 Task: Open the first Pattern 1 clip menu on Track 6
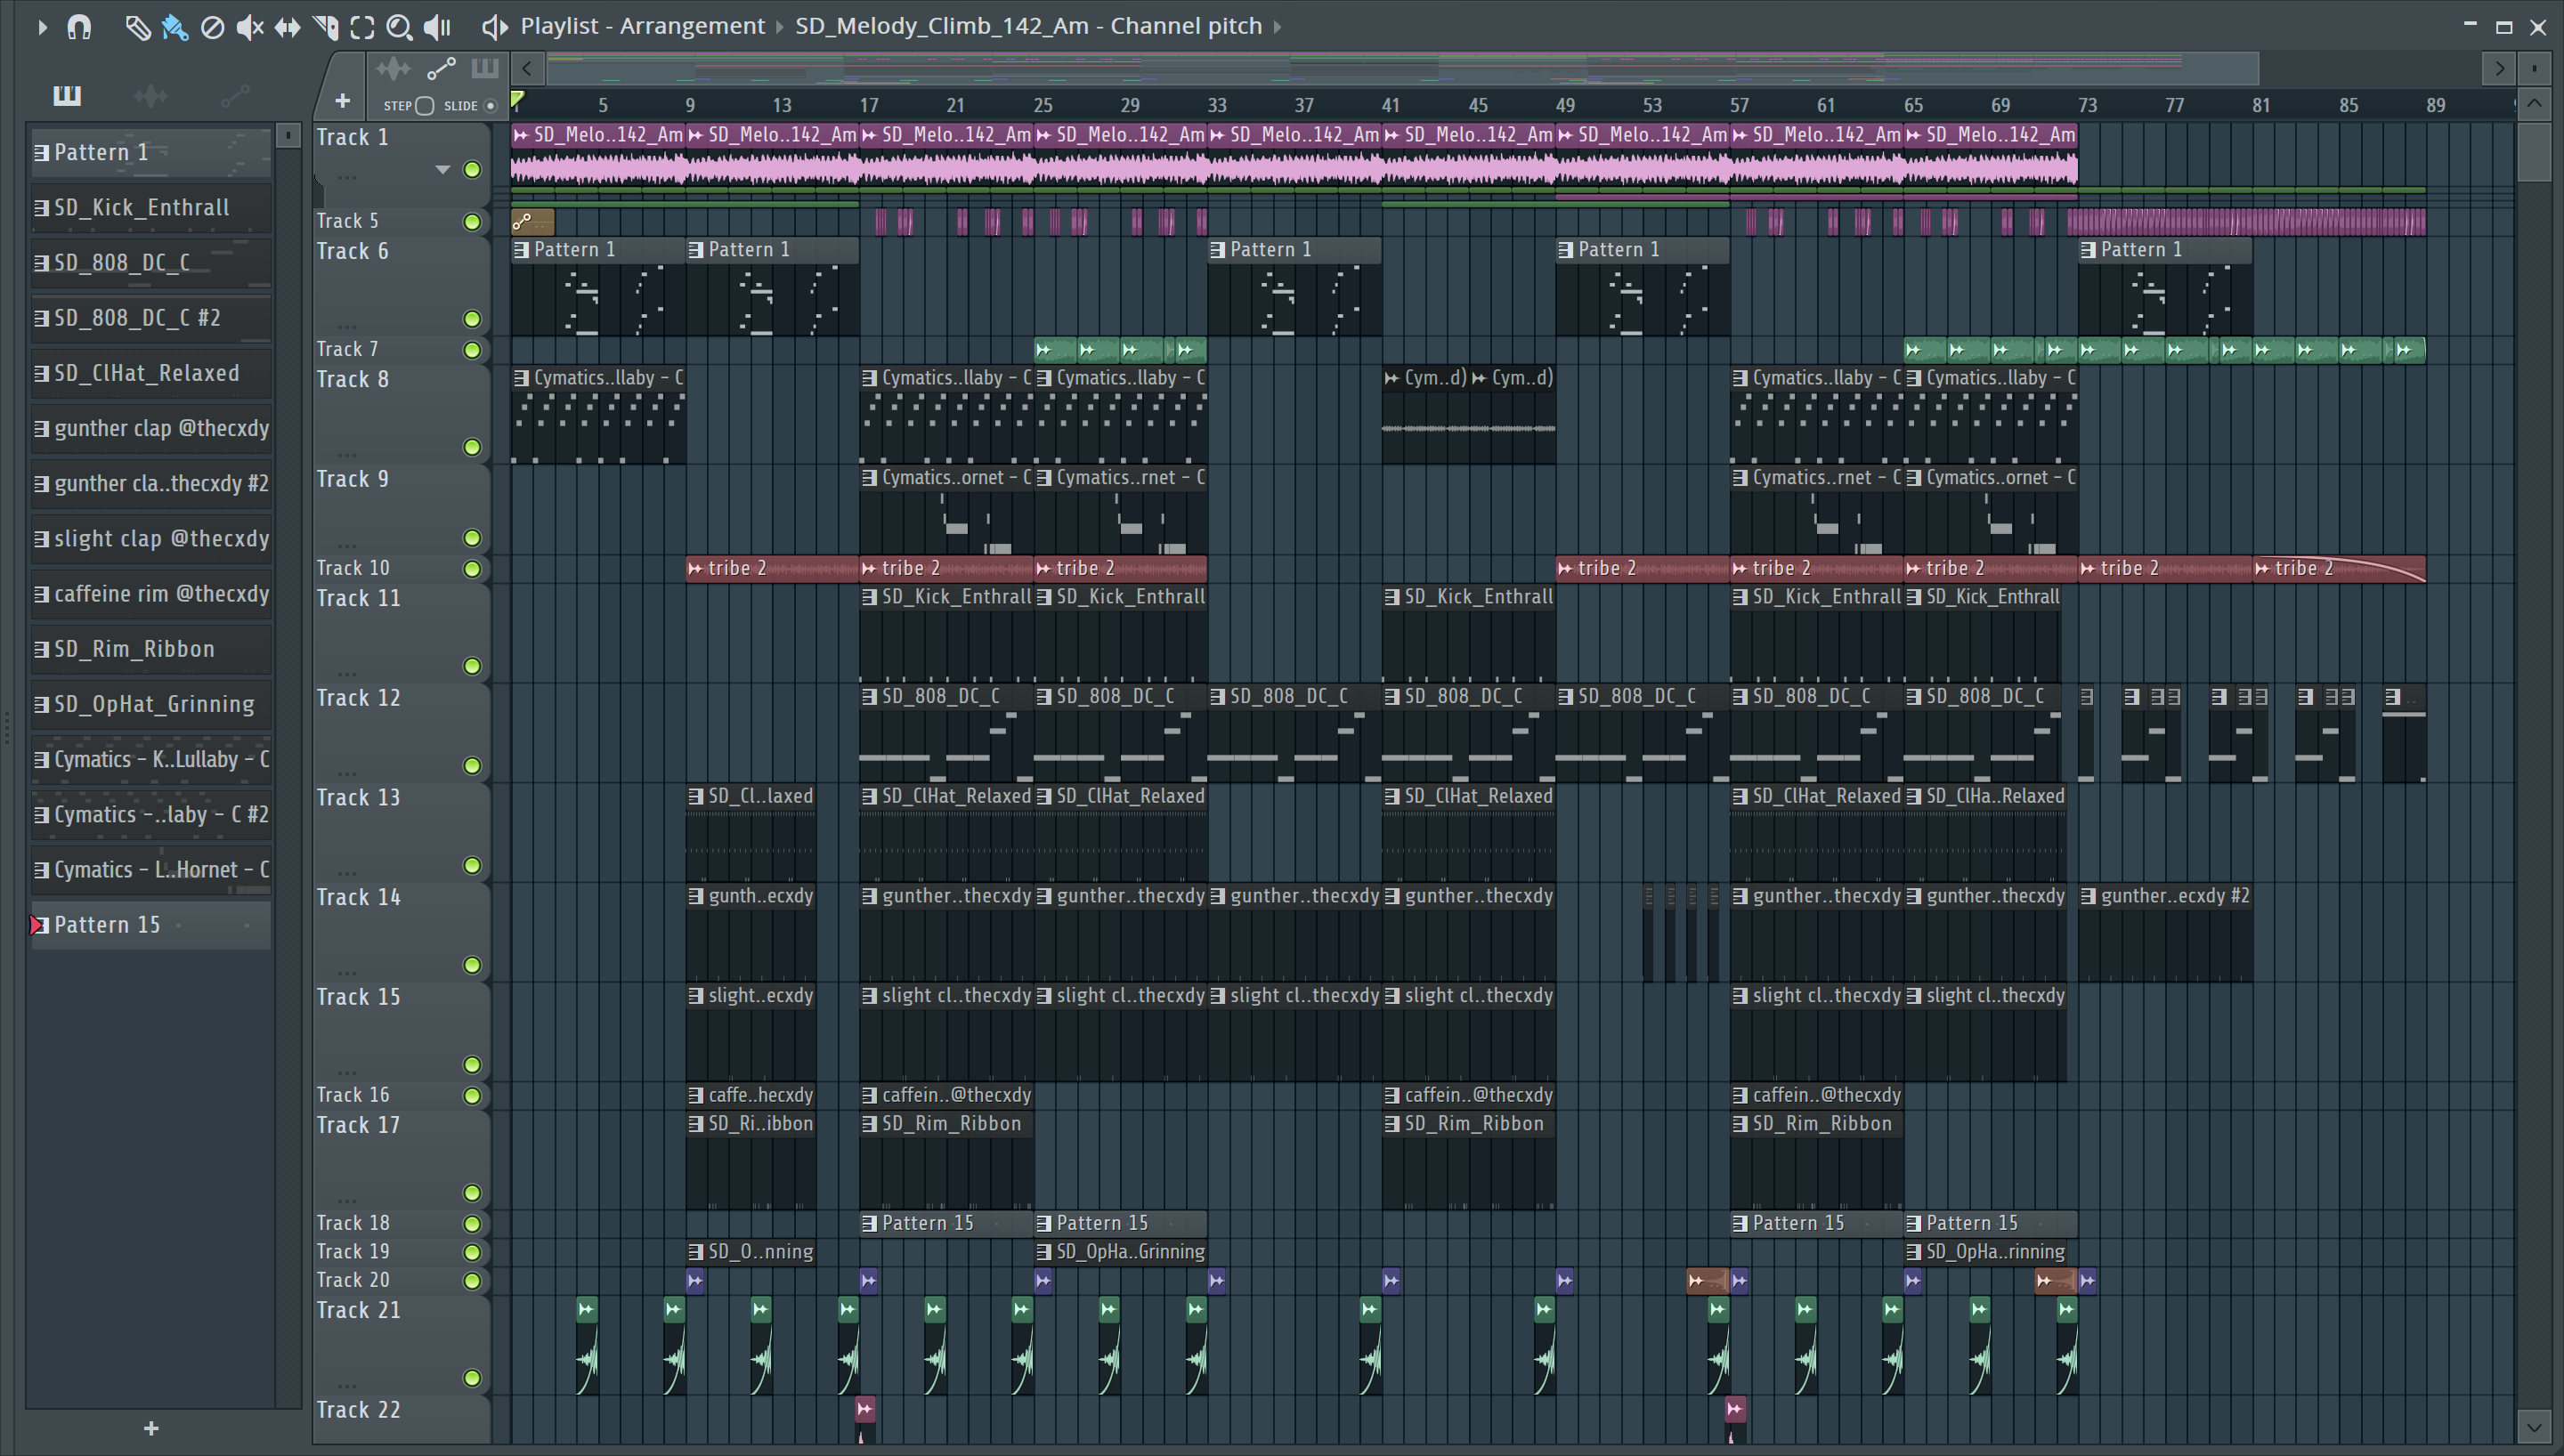point(521,250)
